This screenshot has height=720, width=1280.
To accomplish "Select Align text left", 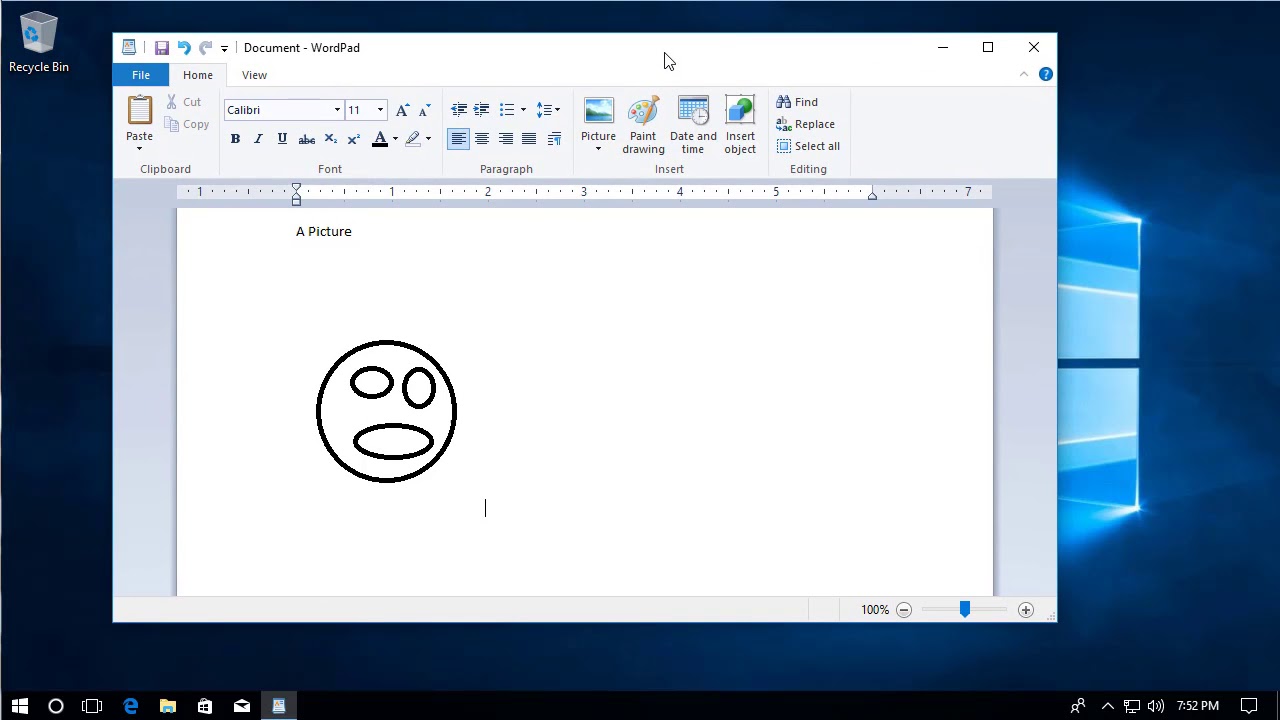I will [x=458, y=139].
